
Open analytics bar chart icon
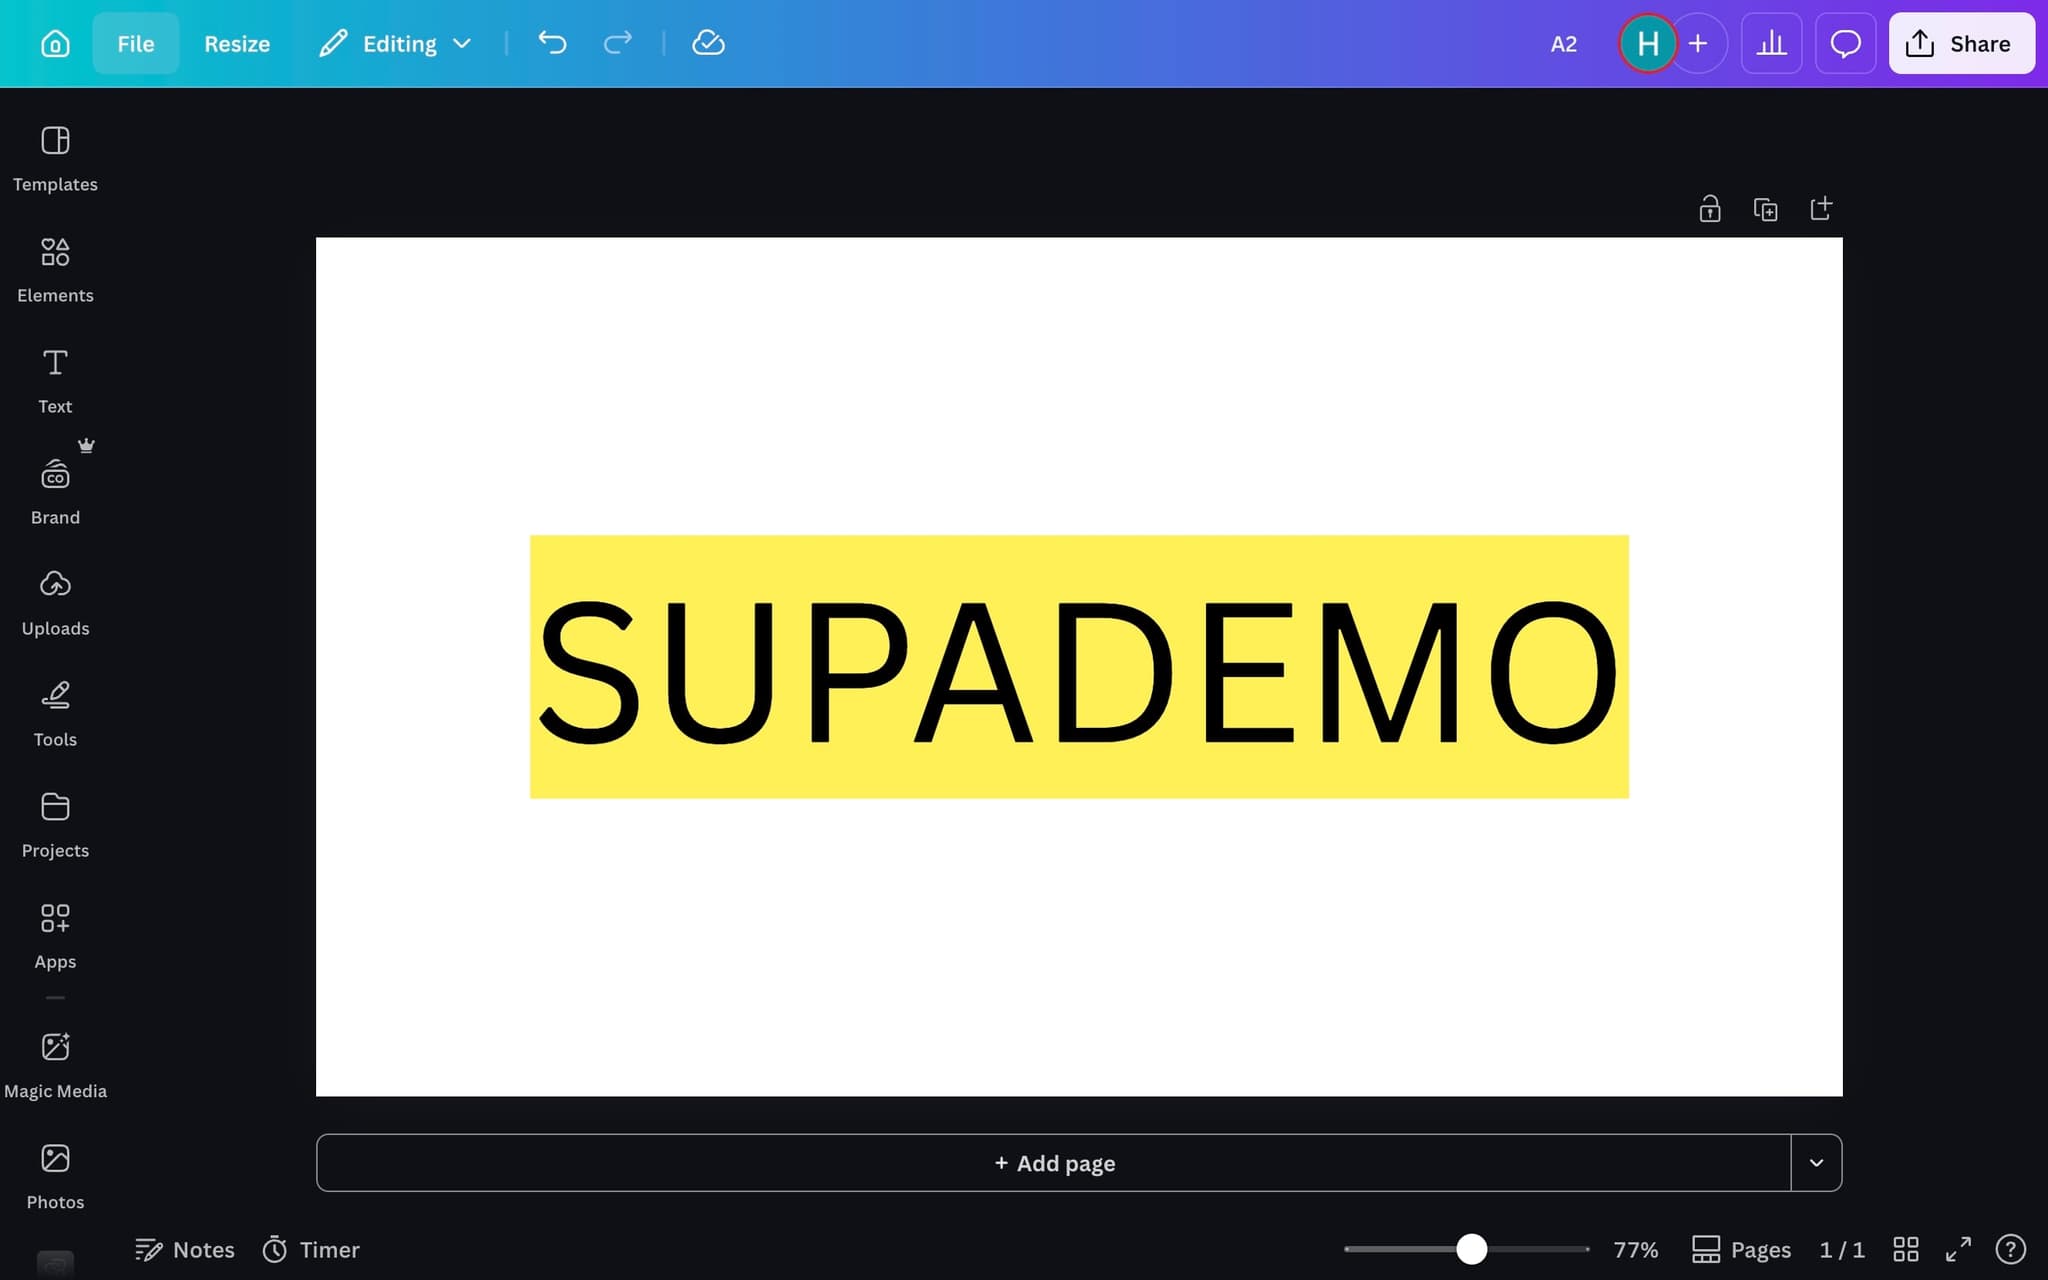point(1771,44)
